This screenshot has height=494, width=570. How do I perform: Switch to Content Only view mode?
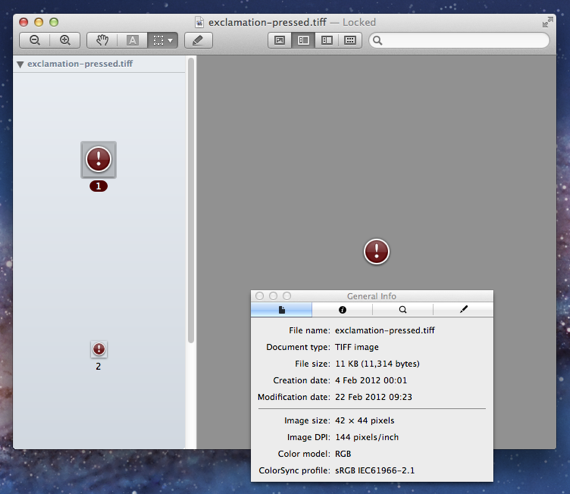pyautogui.click(x=280, y=40)
